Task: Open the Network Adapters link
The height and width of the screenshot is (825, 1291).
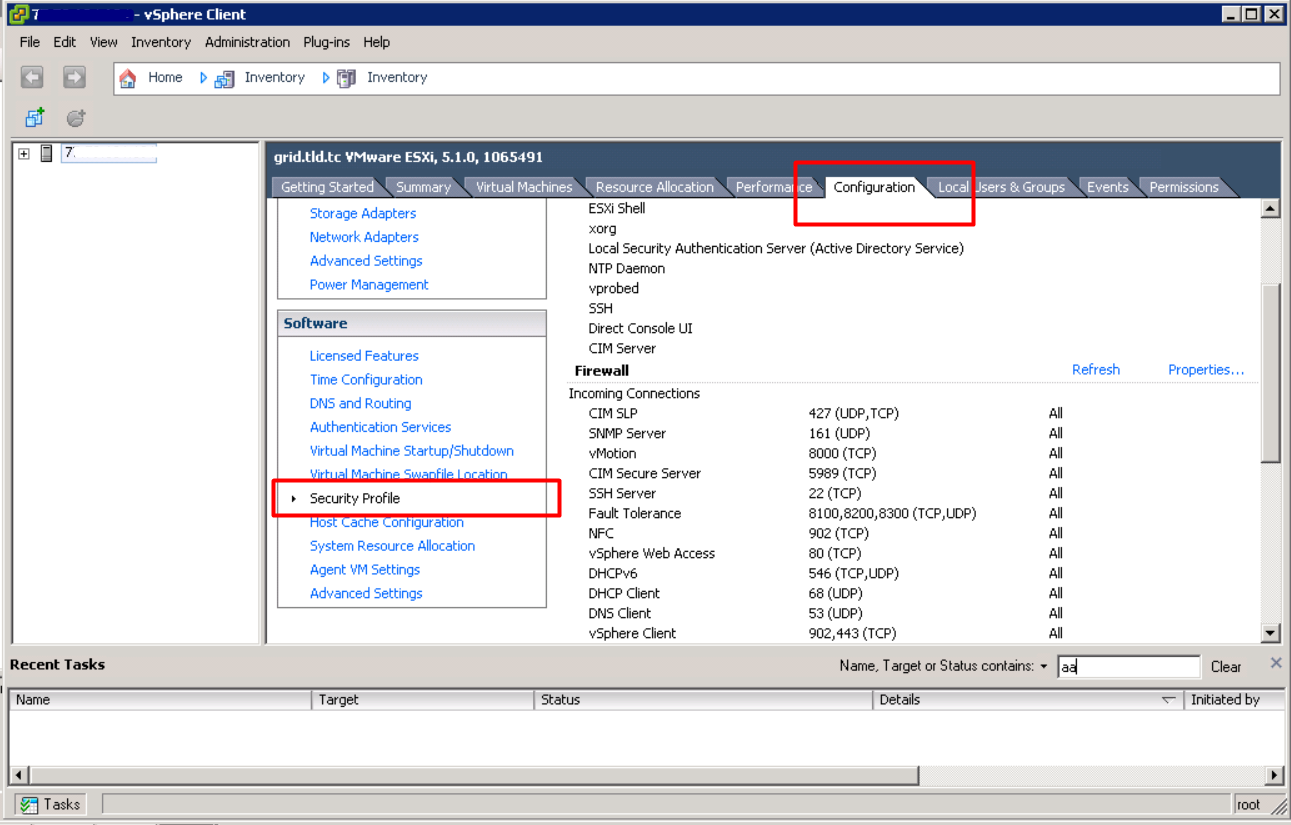Action: click(364, 237)
